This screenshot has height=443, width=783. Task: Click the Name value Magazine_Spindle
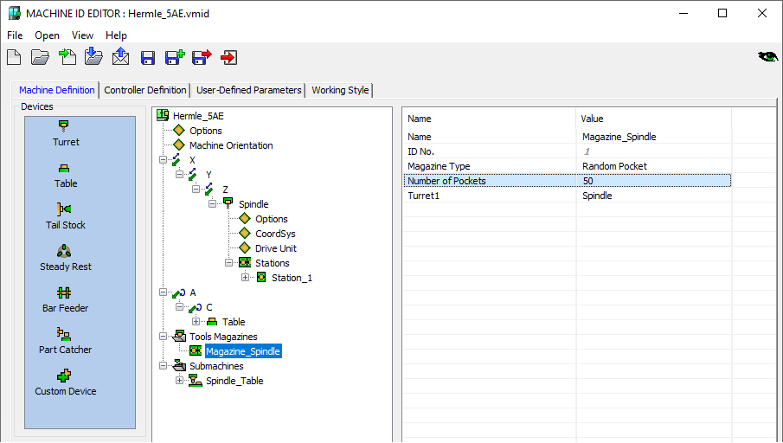[x=619, y=137]
